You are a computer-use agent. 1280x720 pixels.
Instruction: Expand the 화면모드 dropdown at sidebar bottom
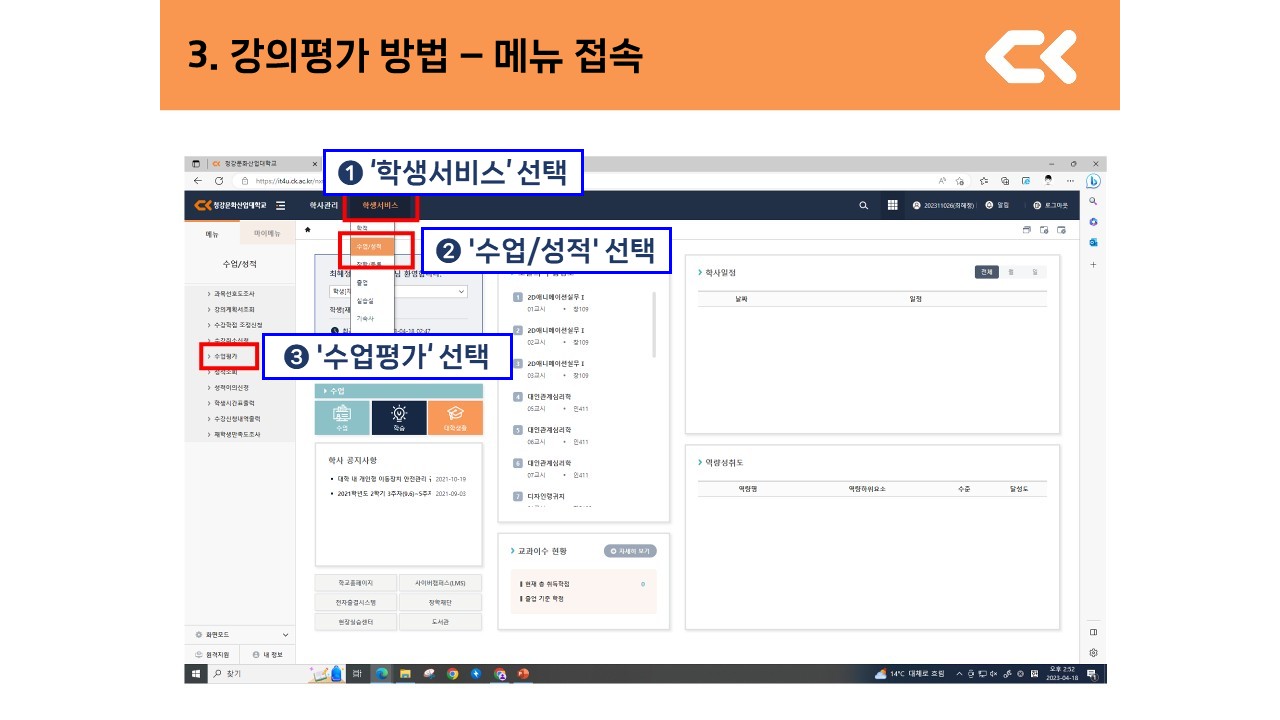[285, 635]
